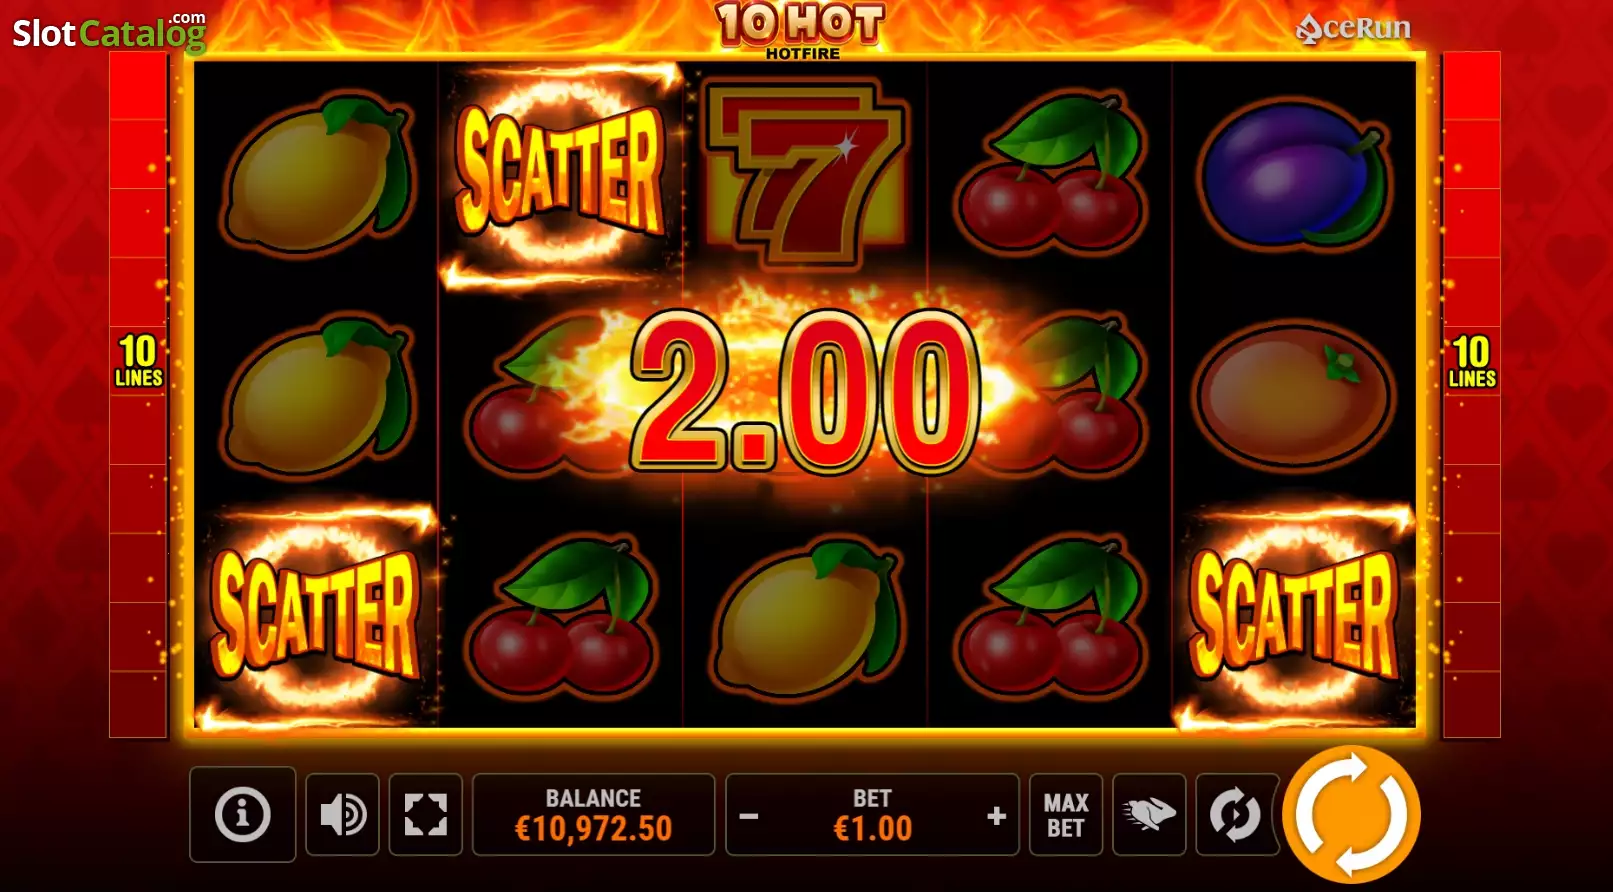This screenshot has width=1613, height=892.
Task: Open the game info panel
Action: [x=242, y=814]
